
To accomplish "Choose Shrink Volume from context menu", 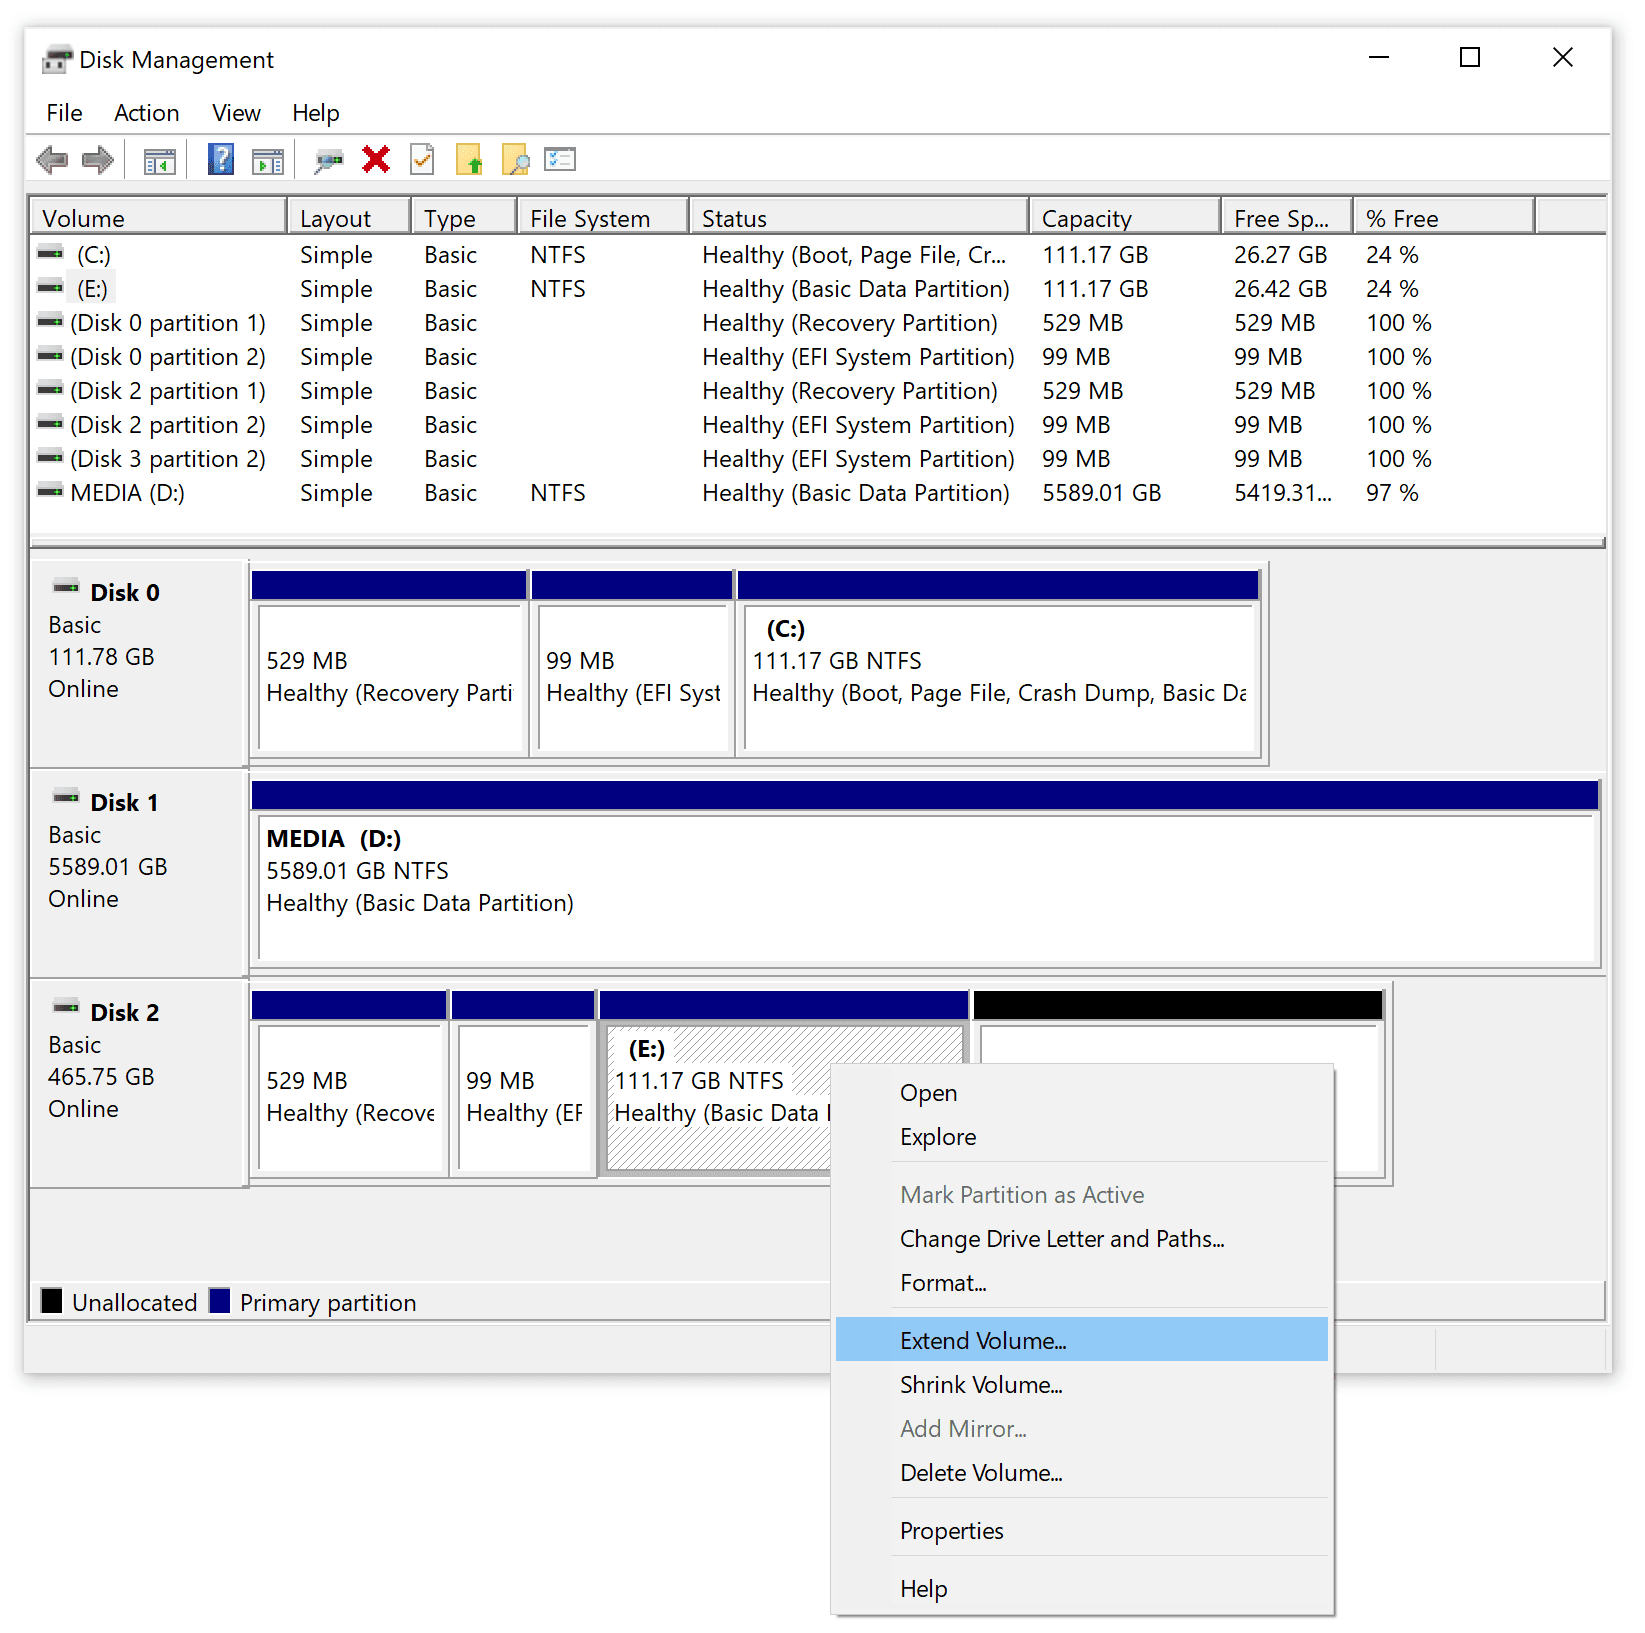I will (x=980, y=1384).
